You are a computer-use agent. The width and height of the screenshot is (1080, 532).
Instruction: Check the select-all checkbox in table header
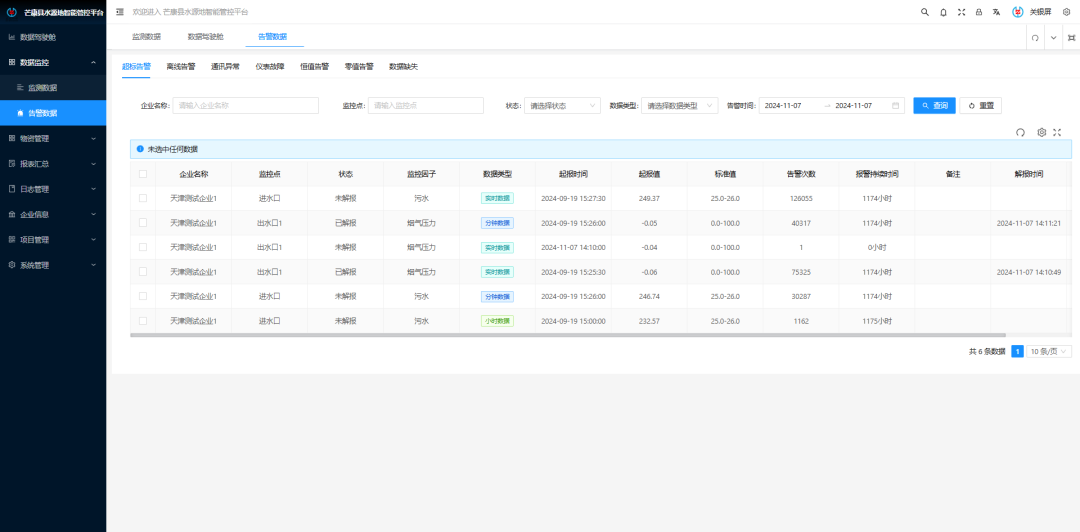[143, 174]
